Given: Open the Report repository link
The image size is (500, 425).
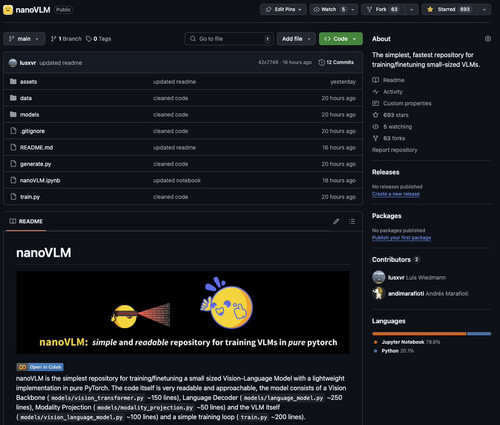Looking at the screenshot, I should 394,150.
